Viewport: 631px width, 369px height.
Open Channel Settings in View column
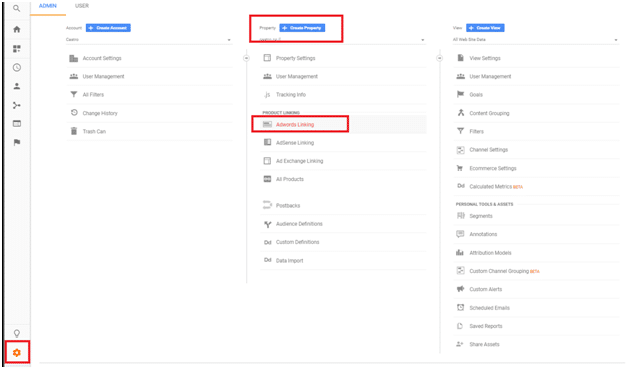(x=536, y=150)
